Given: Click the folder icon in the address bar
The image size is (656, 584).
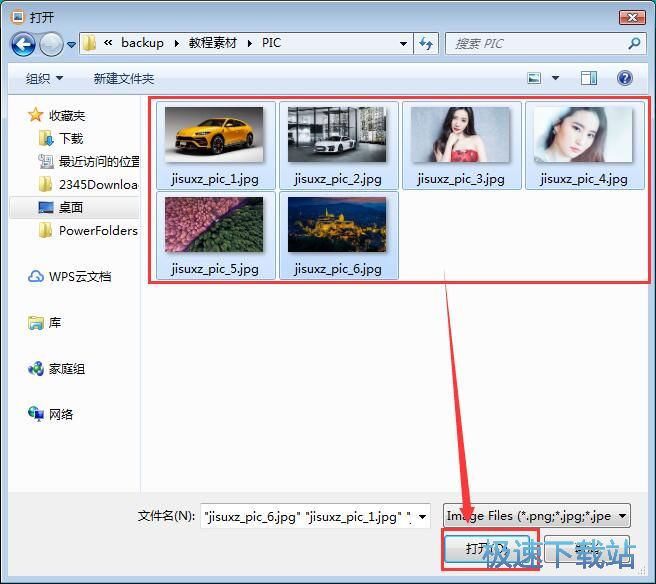Looking at the screenshot, I should point(89,43).
